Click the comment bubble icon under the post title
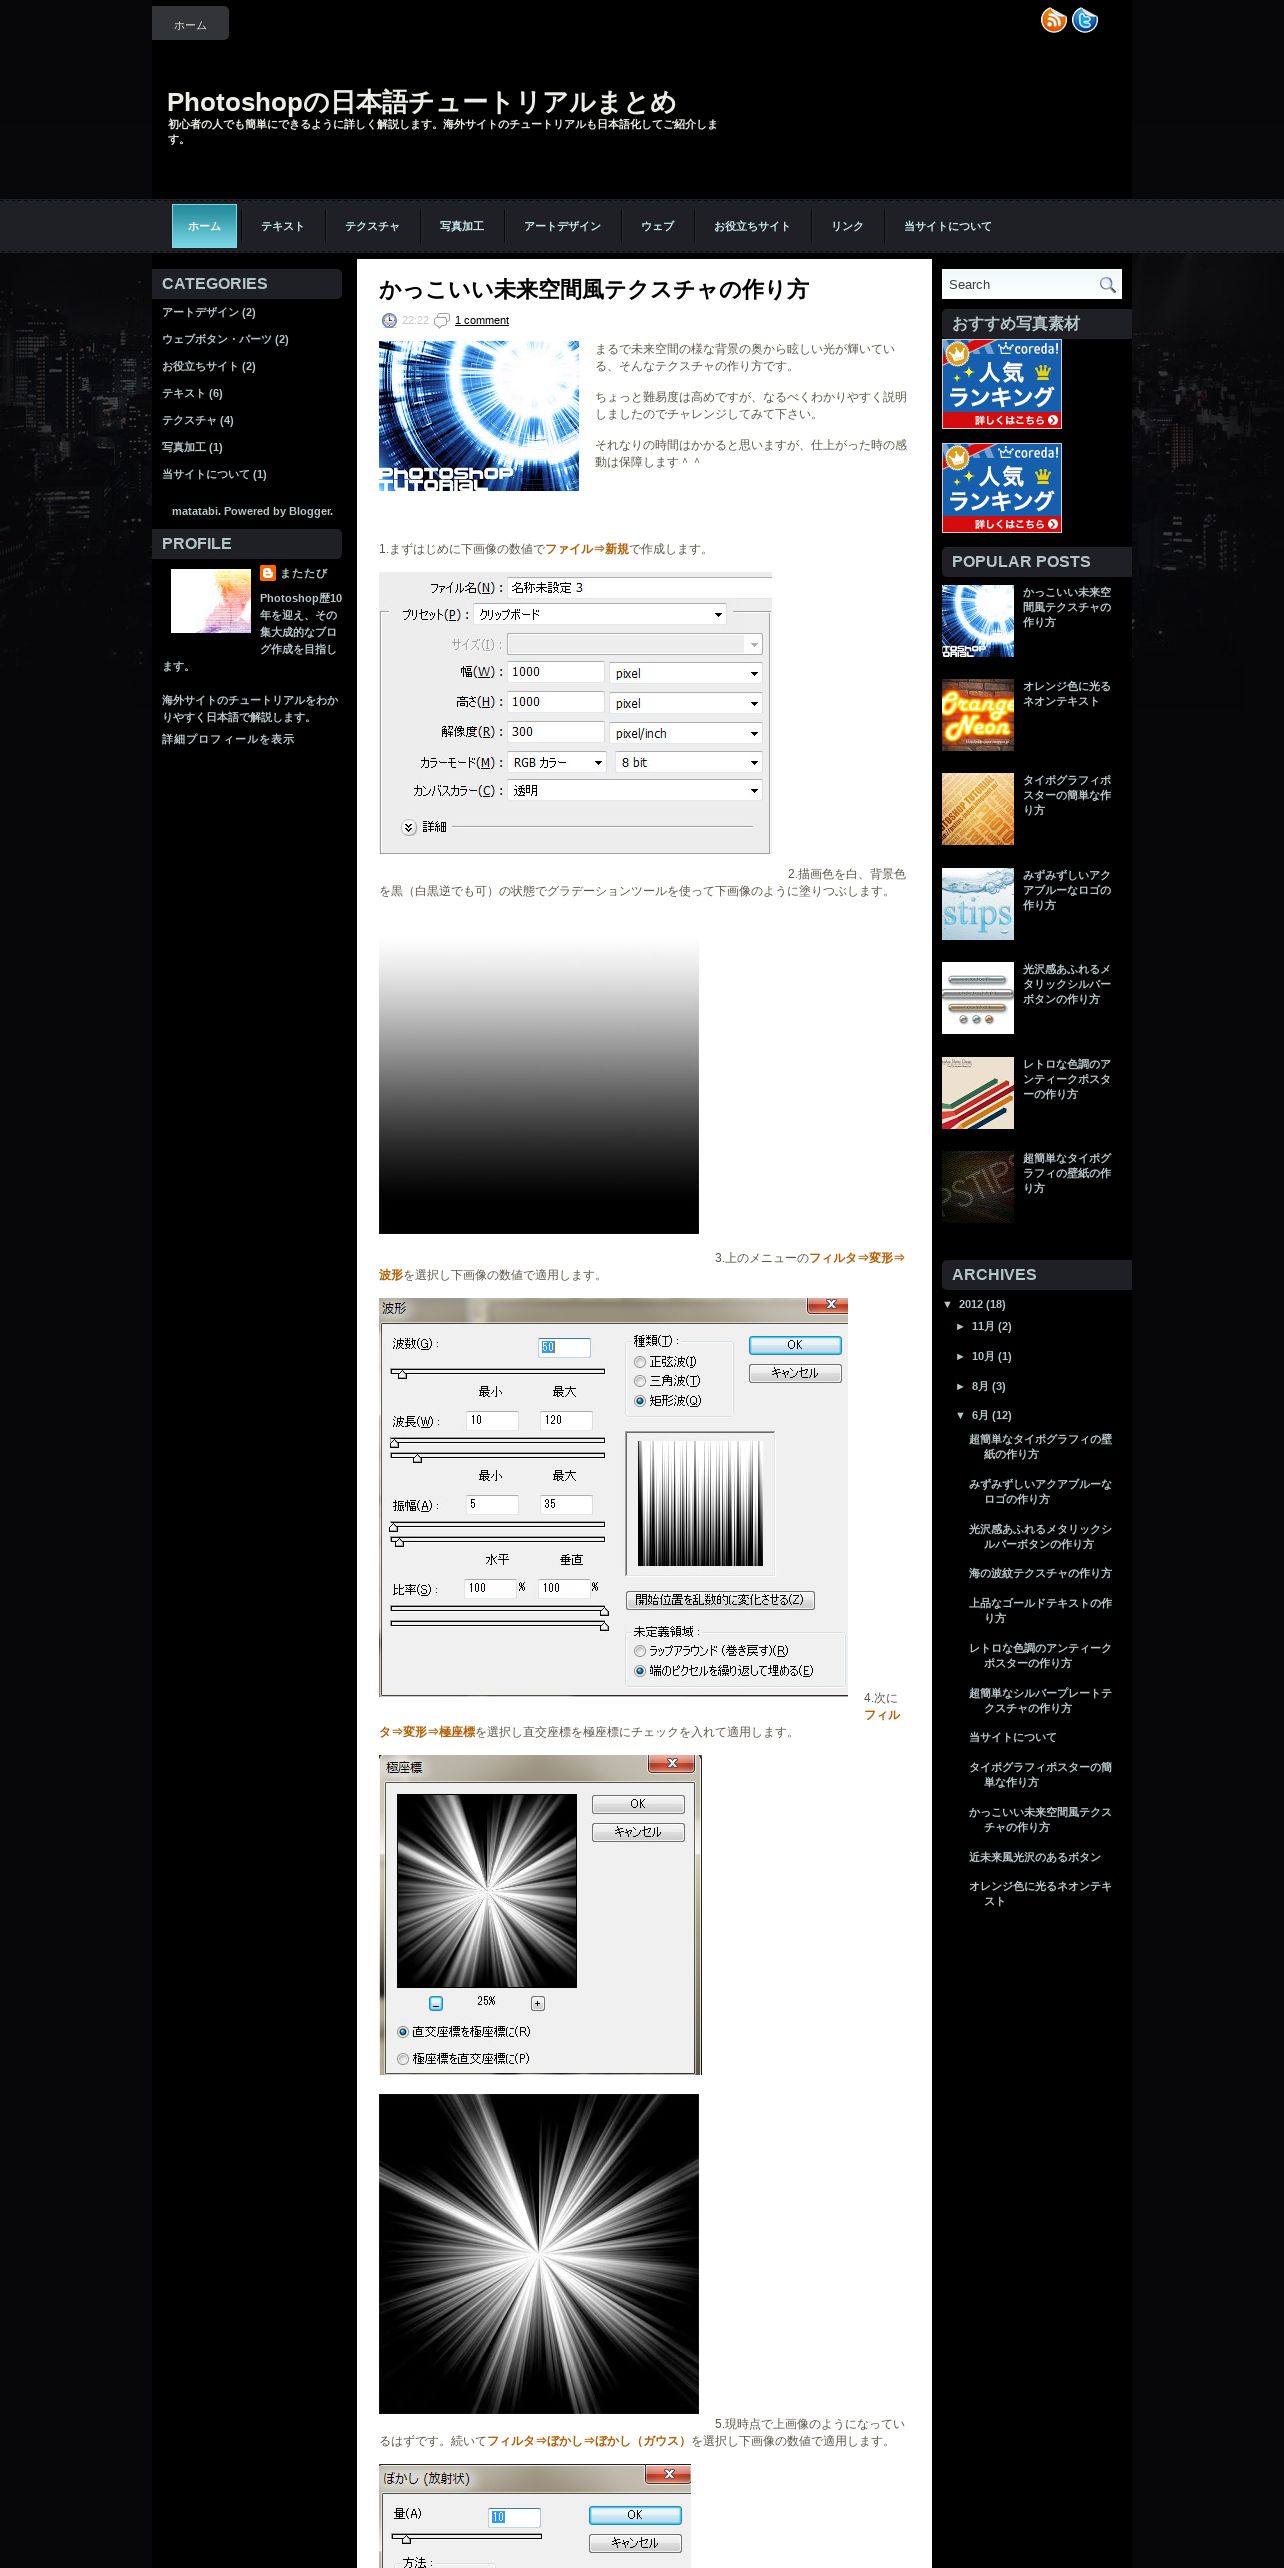 pyautogui.click(x=442, y=320)
